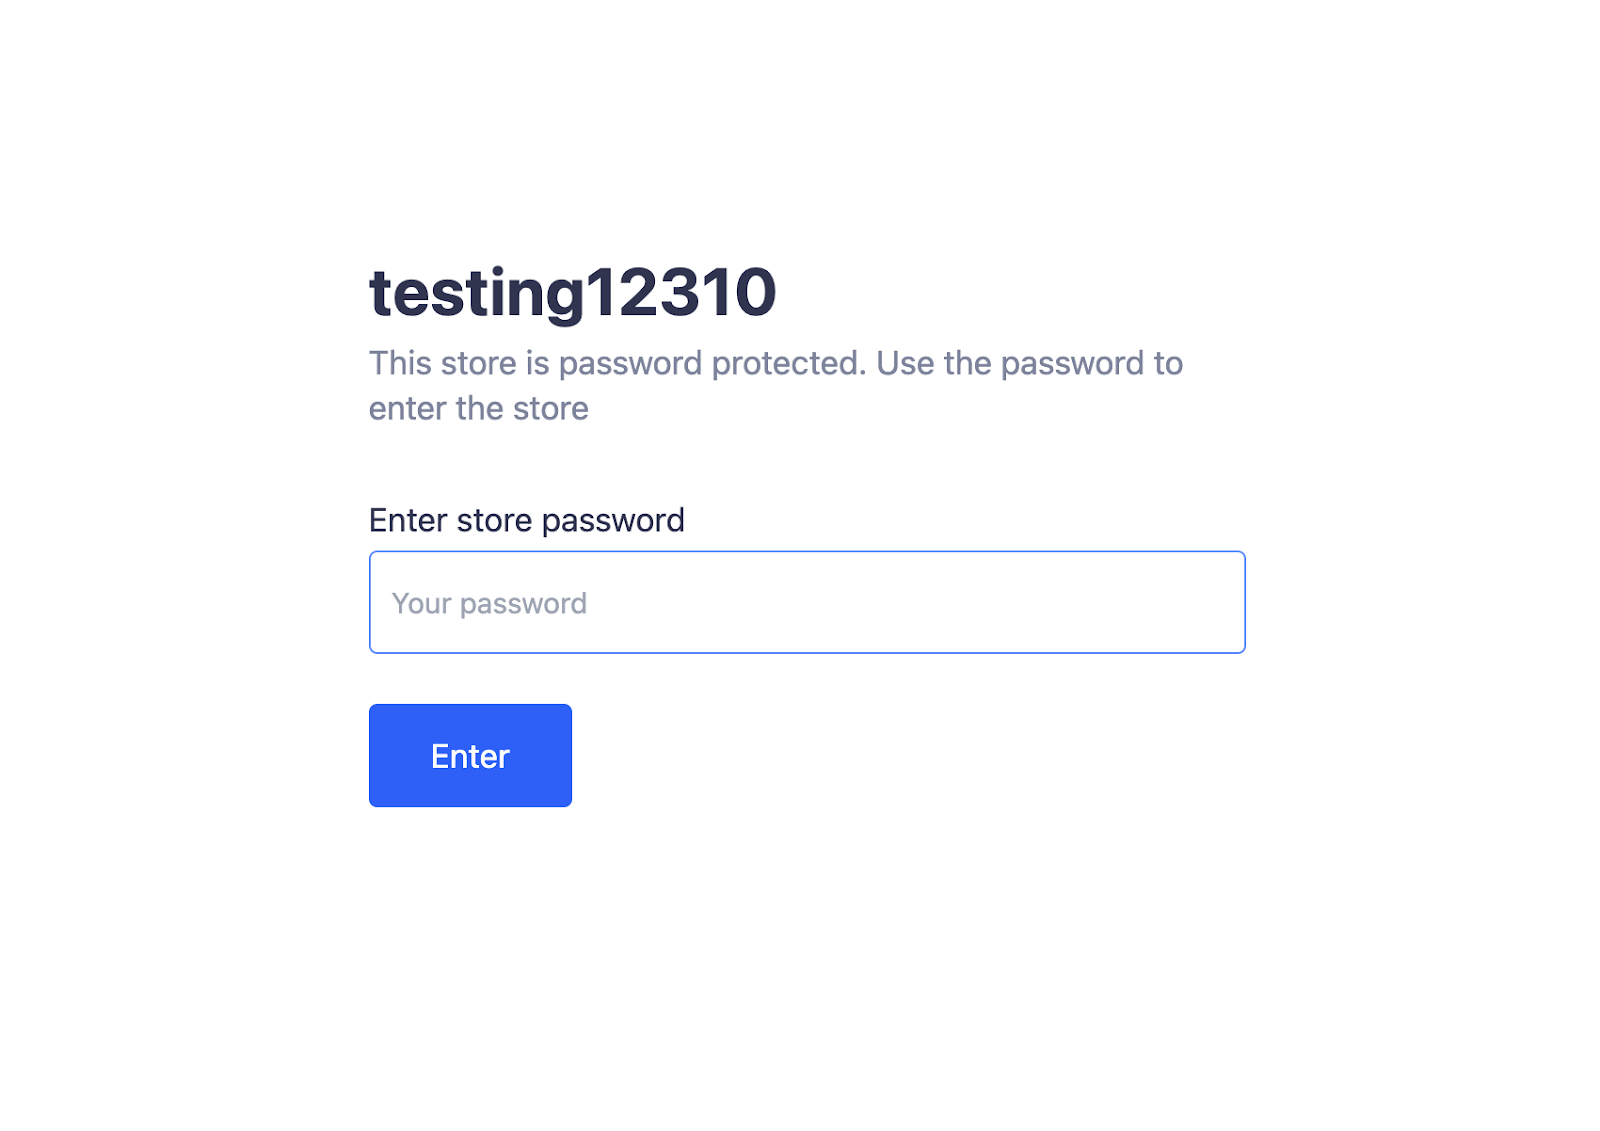This screenshot has height=1131, width=1600.
Task: Click the button below the password field
Action: (470, 755)
